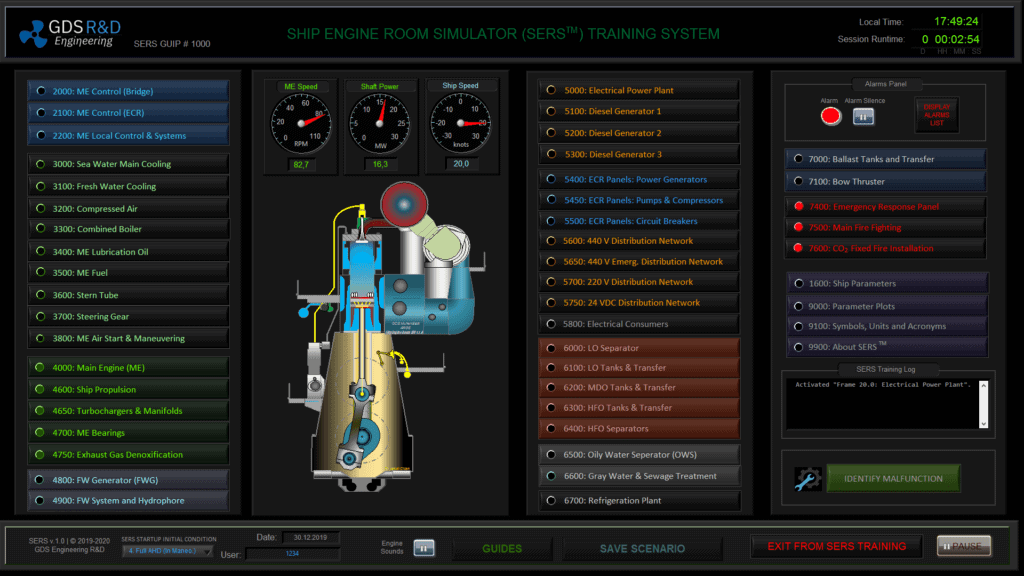The height and width of the screenshot is (576, 1024).
Task: Open 3700: Steering Gear screen
Action: coord(128,316)
